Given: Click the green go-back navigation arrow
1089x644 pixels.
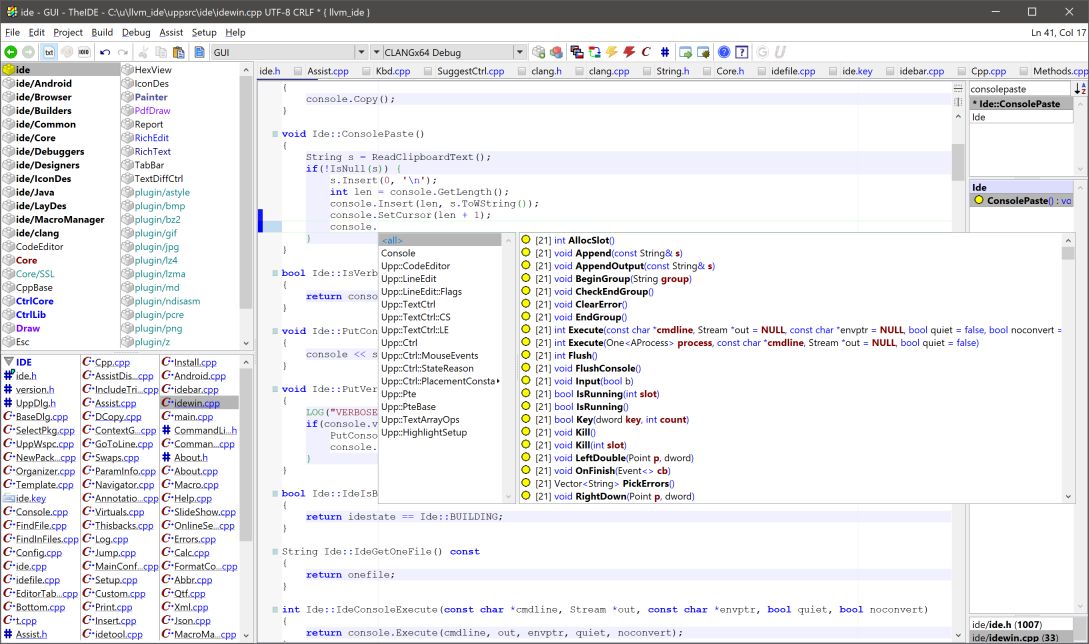Looking at the screenshot, I should pos(11,52).
